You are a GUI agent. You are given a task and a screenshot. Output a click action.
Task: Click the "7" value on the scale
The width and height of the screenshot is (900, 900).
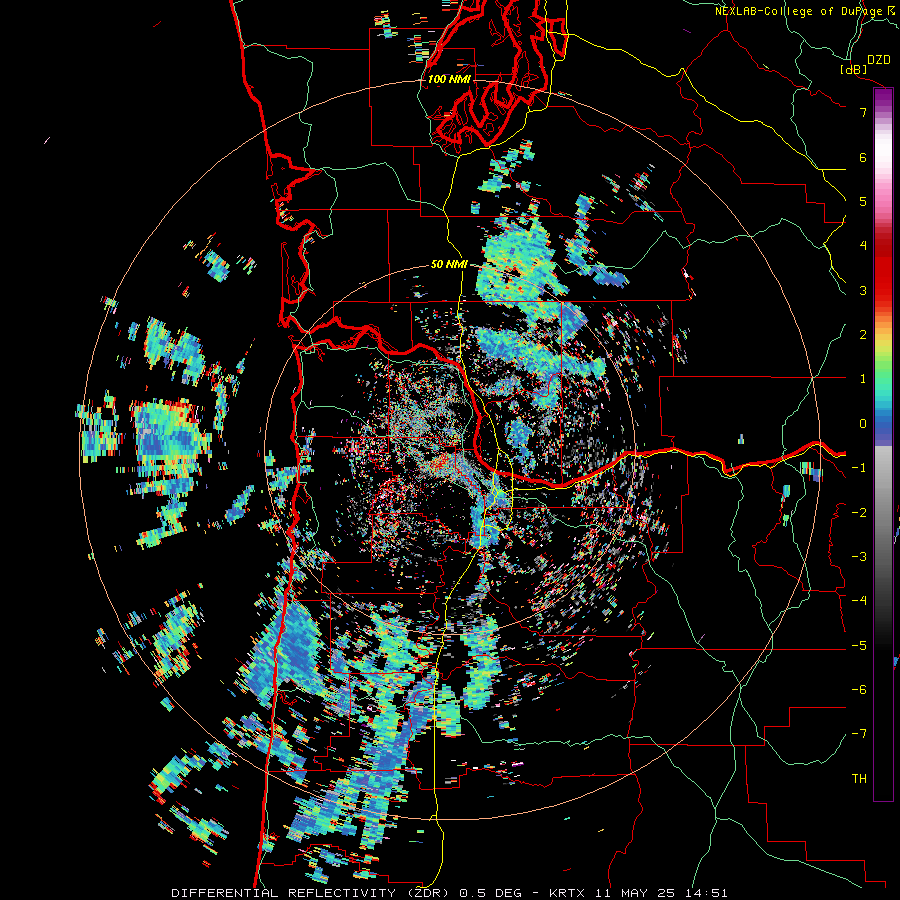point(863,112)
